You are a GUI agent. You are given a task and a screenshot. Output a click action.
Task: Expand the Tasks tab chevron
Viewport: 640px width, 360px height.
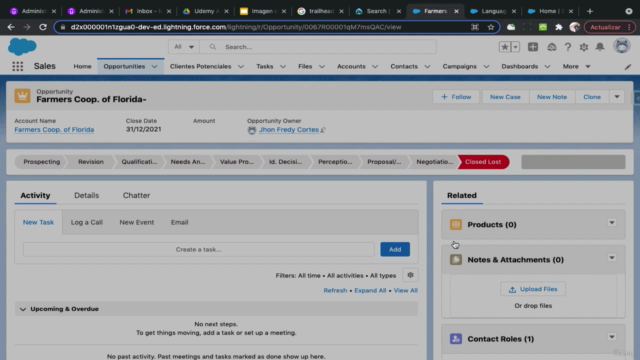pyautogui.click(x=283, y=67)
